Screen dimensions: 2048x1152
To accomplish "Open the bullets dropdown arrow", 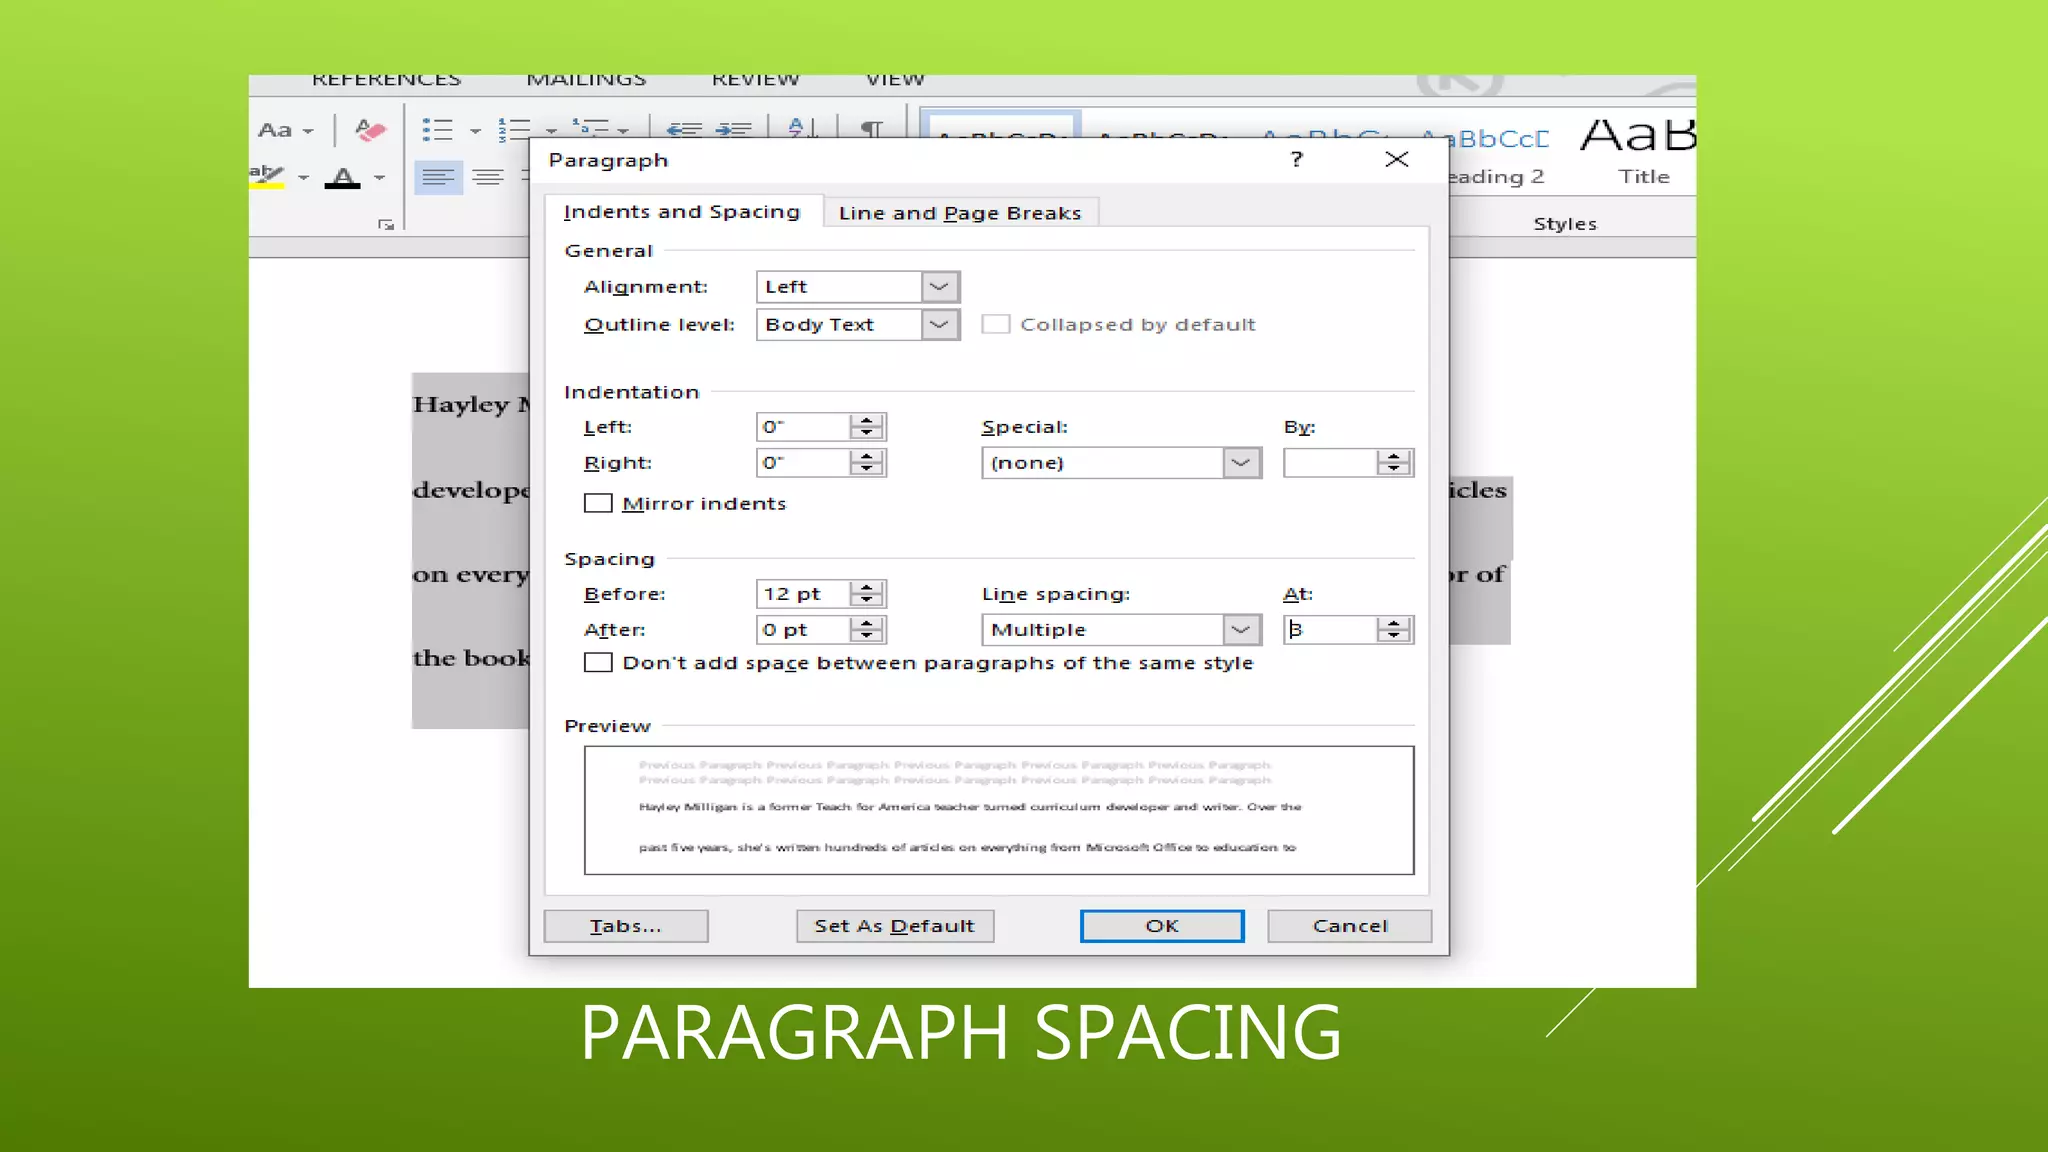I will [475, 131].
